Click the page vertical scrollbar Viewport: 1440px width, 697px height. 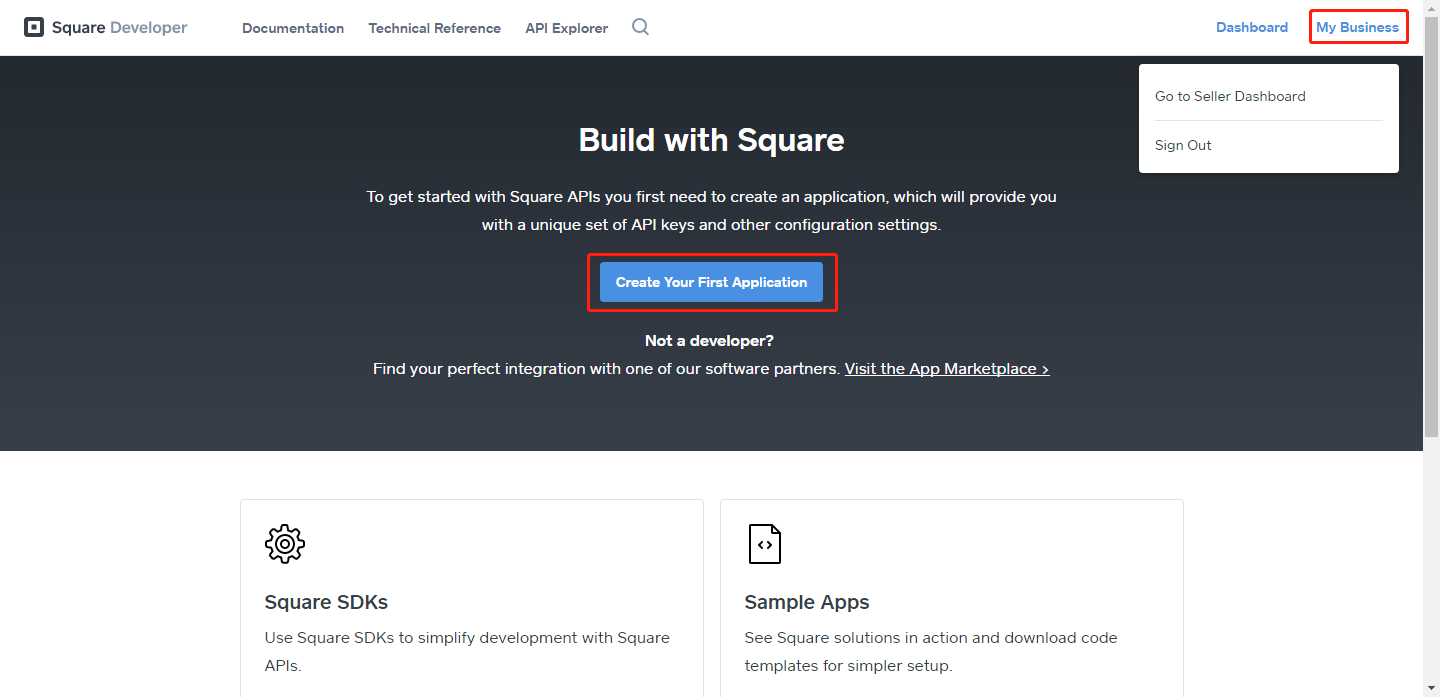click(1431, 226)
